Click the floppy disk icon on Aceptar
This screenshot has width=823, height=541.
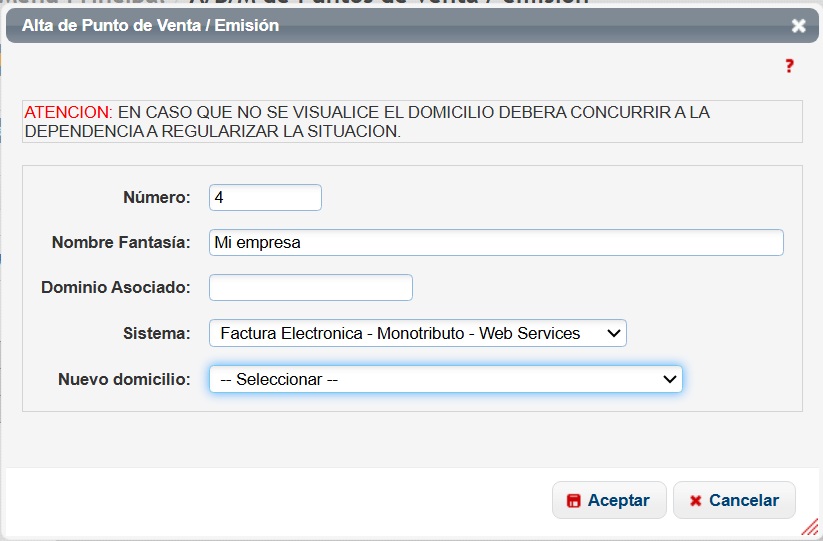(573, 501)
